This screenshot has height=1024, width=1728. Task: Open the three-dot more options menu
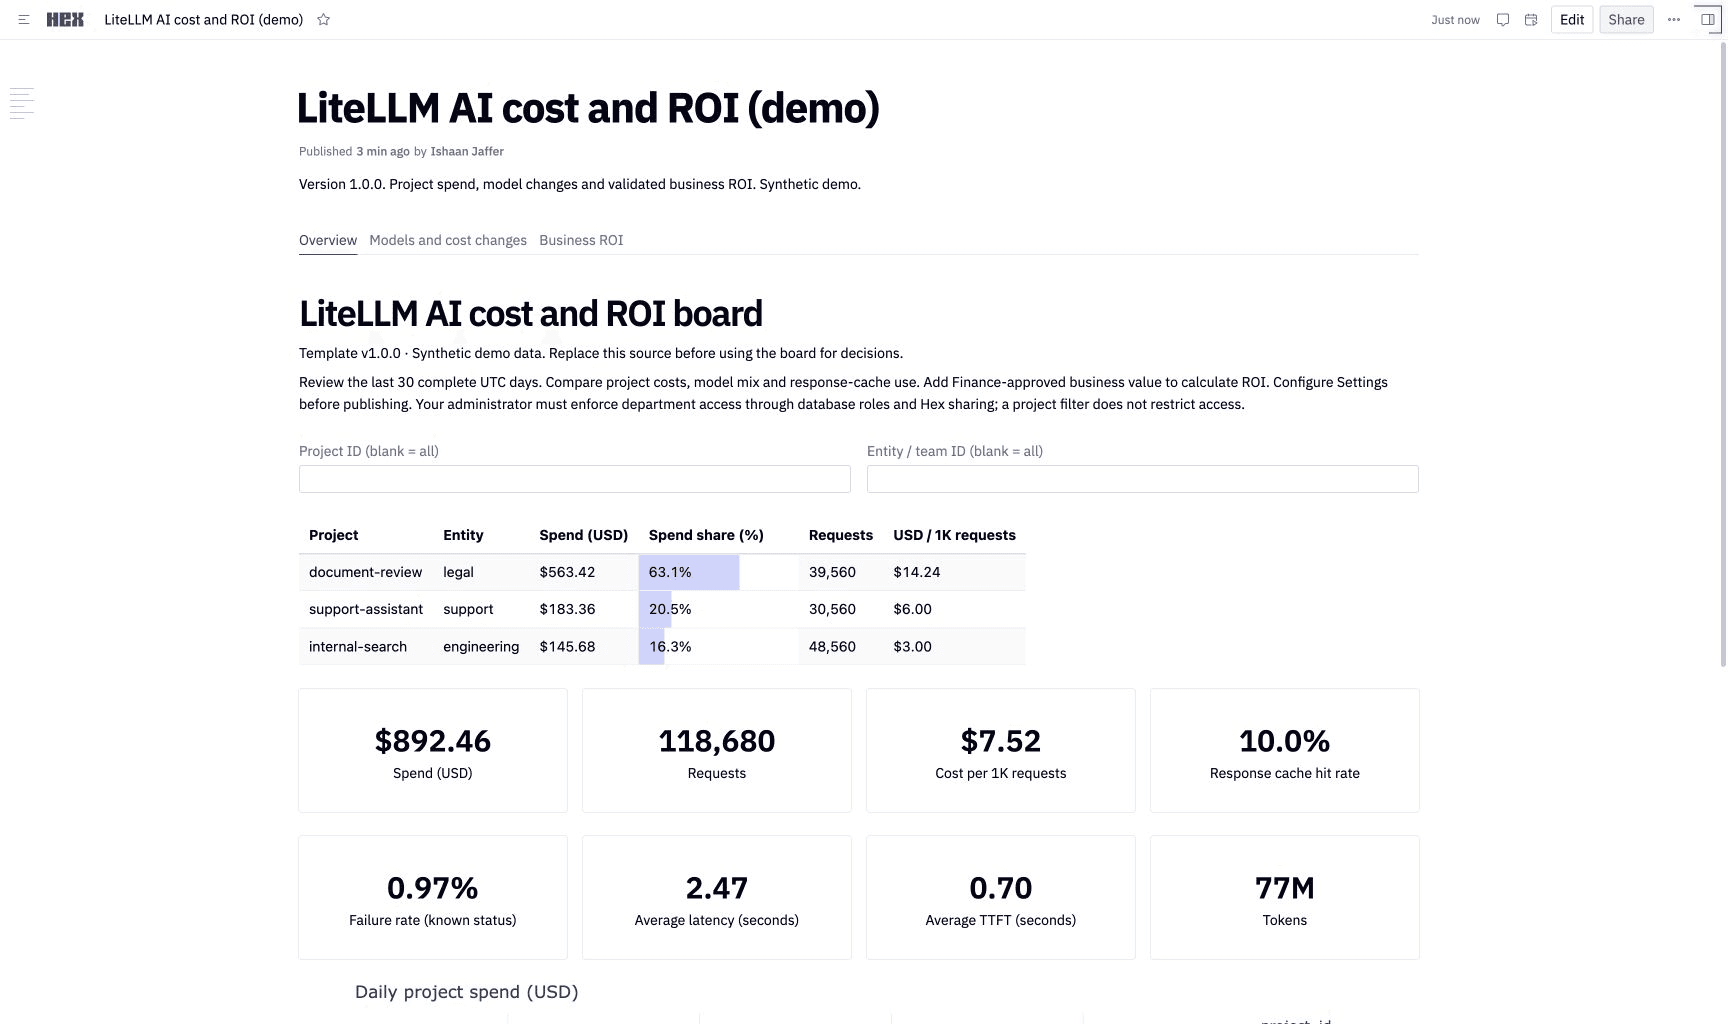pyautogui.click(x=1674, y=20)
